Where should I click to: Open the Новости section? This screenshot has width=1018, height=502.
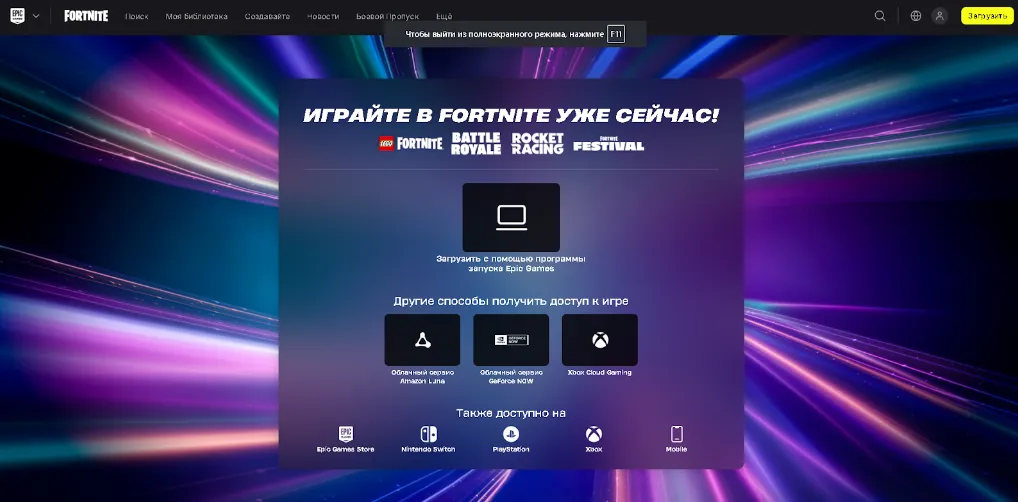click(x=323, y=16)
